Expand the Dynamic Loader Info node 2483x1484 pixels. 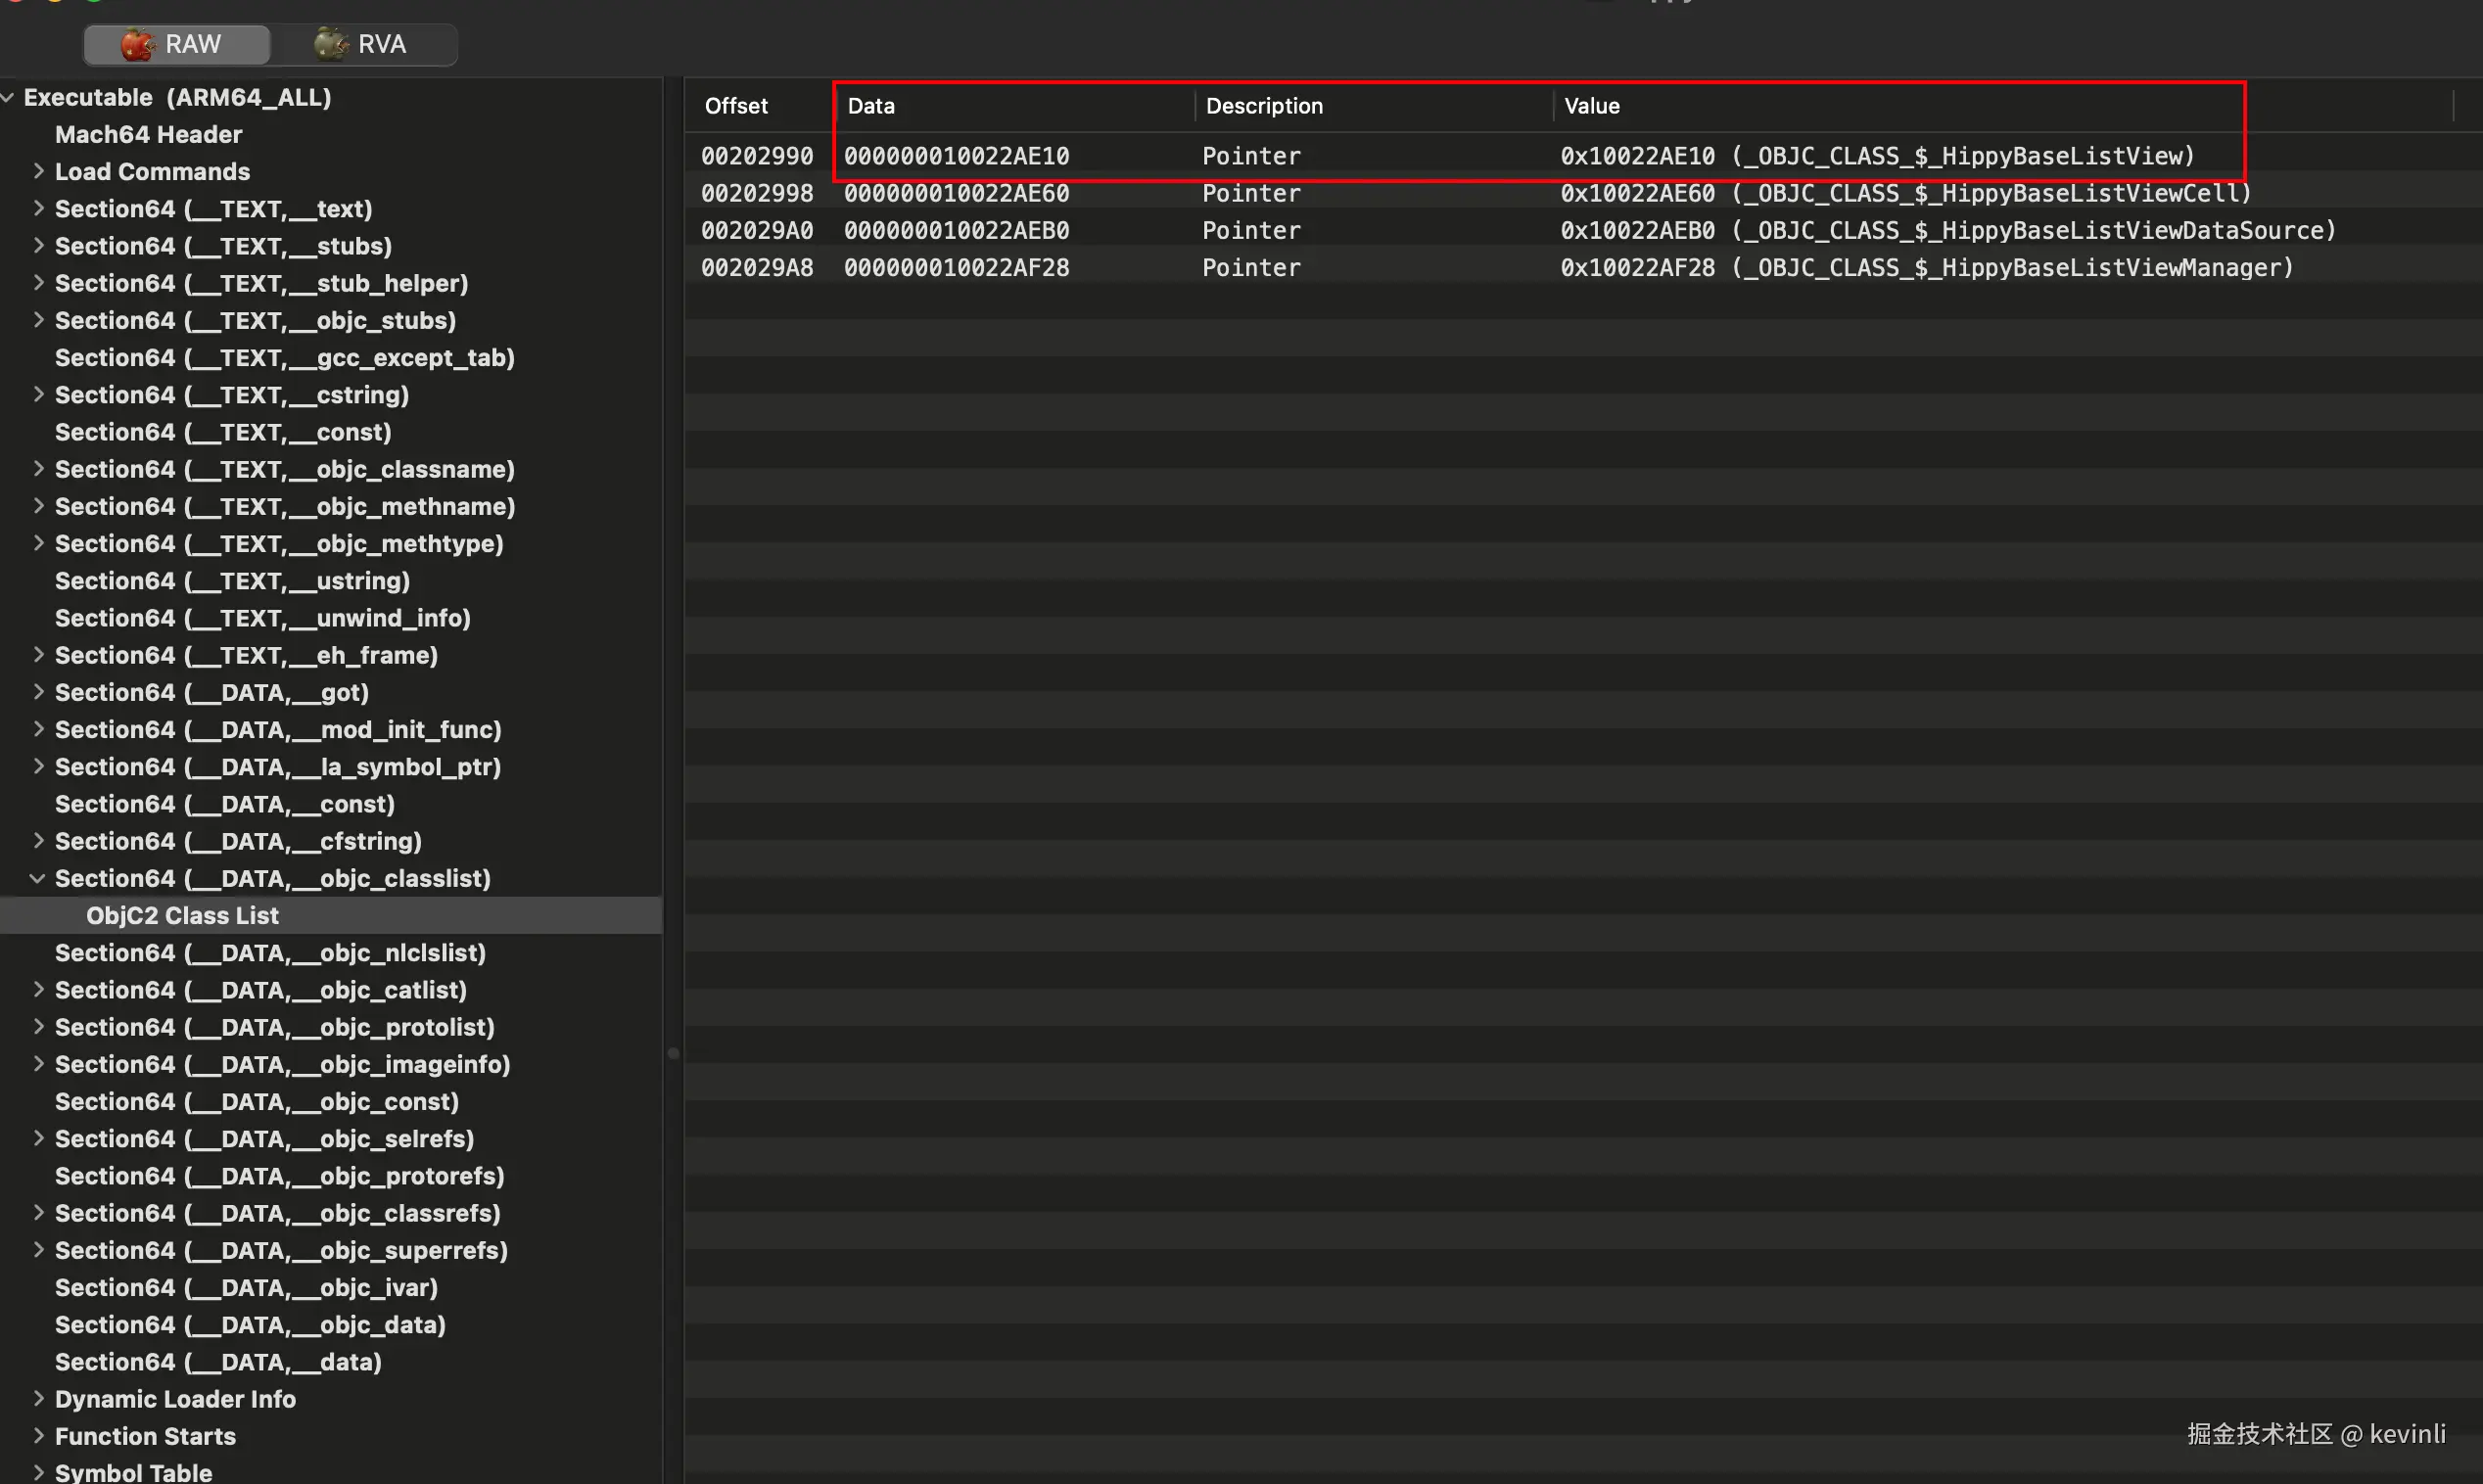point(38,1398)
